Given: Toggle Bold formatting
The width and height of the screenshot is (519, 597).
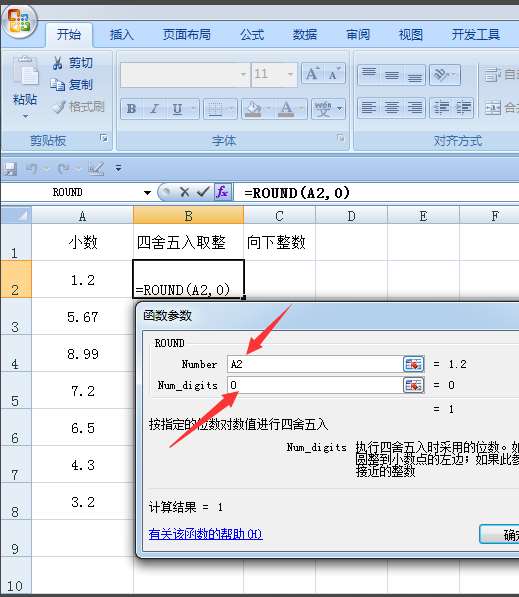Looking at the screenshot, I should coord(131,109).
